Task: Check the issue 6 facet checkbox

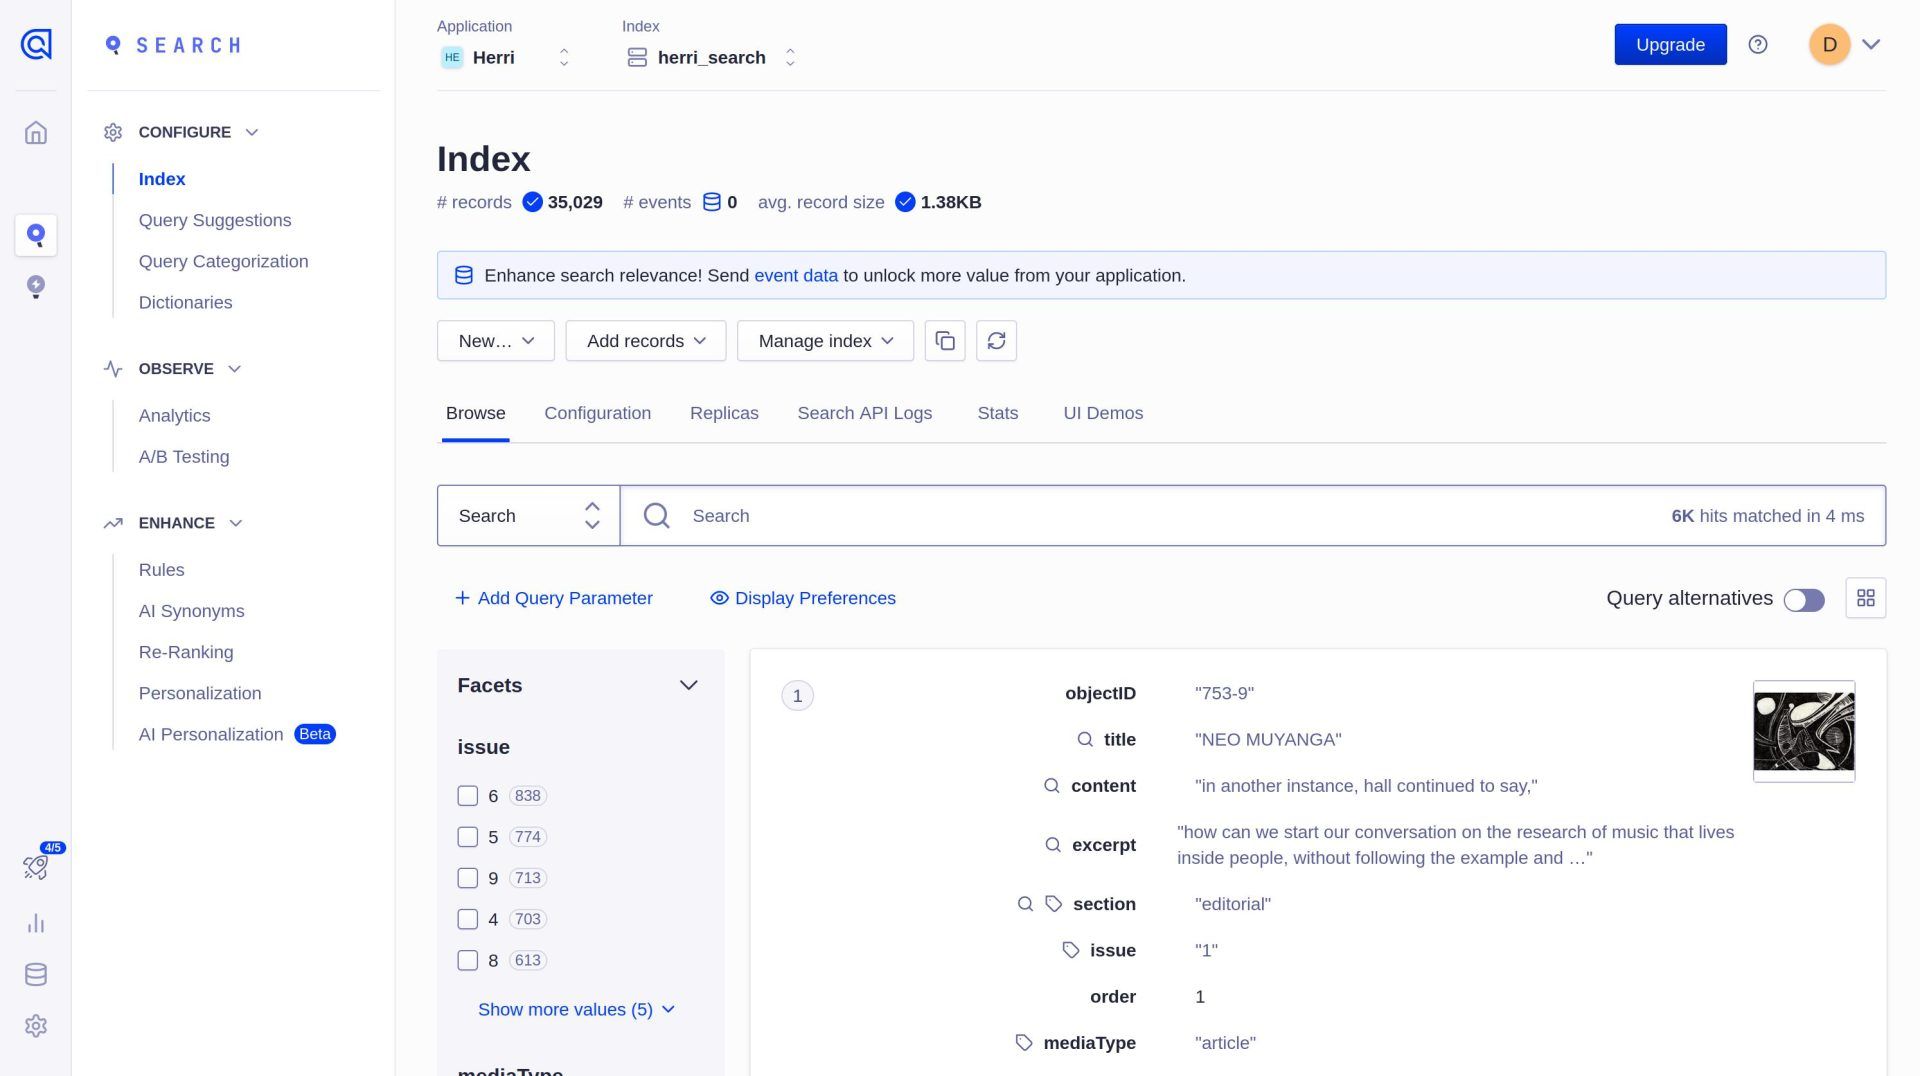Action: tap(467, 796)
